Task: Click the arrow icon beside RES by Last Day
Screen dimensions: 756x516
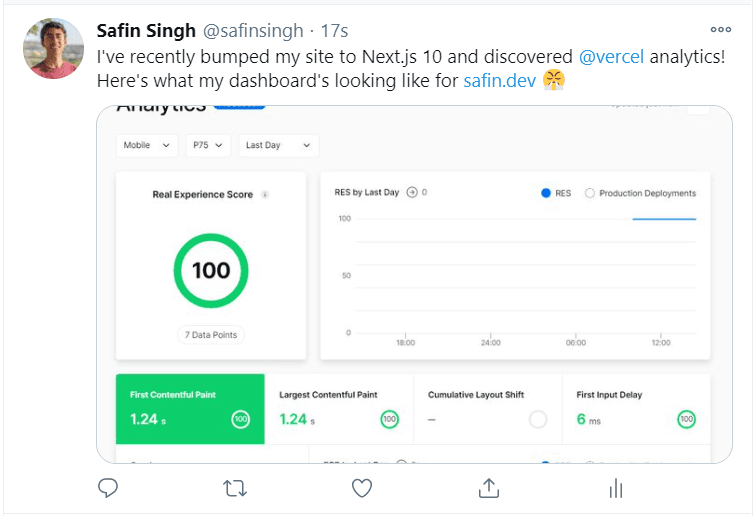Action: (412, 192)
